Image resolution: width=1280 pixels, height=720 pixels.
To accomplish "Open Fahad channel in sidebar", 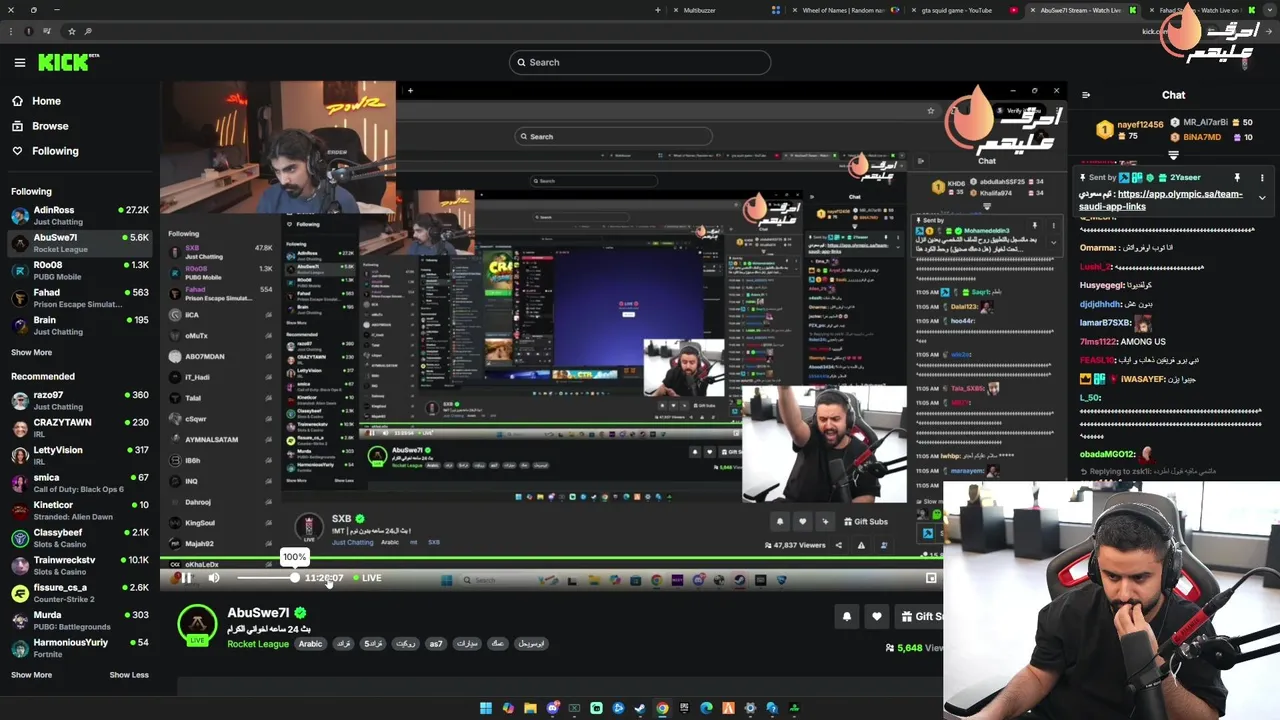I will click(80, 298).
